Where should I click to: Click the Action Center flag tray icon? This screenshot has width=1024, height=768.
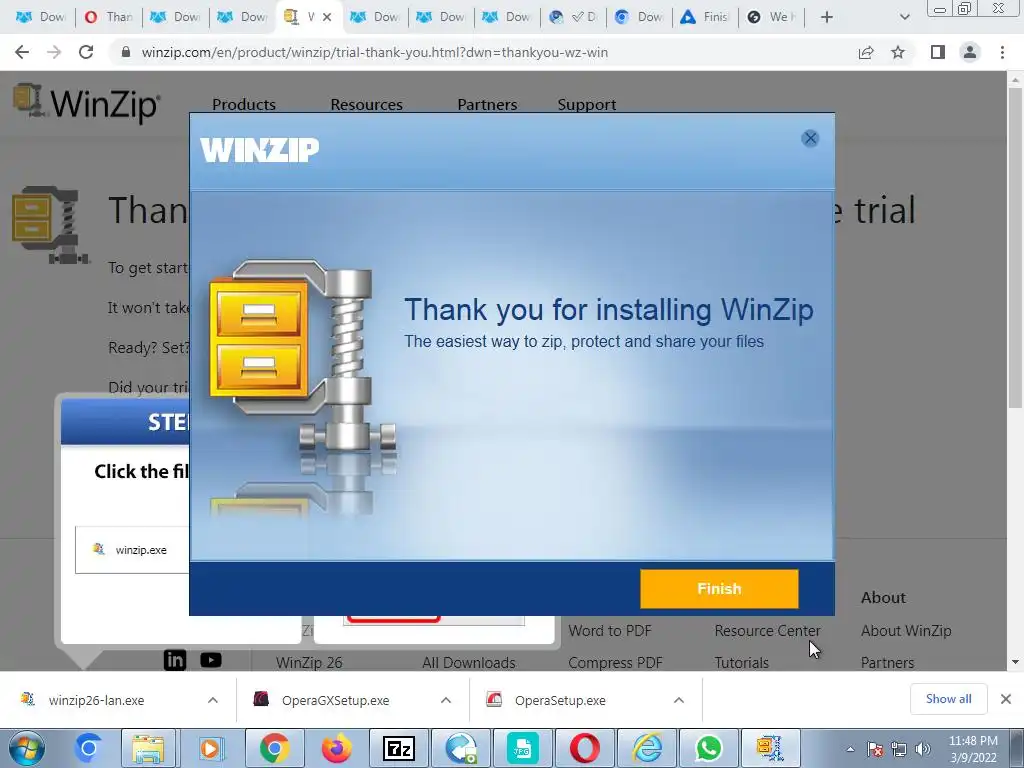point(875,750)
